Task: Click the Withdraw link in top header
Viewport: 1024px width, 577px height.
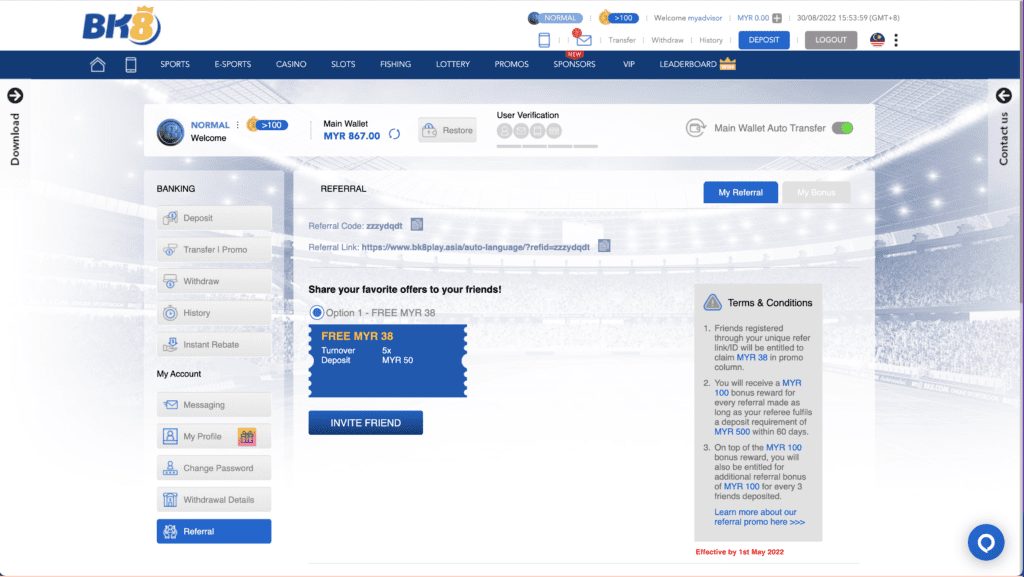Action: pos(667,40)
